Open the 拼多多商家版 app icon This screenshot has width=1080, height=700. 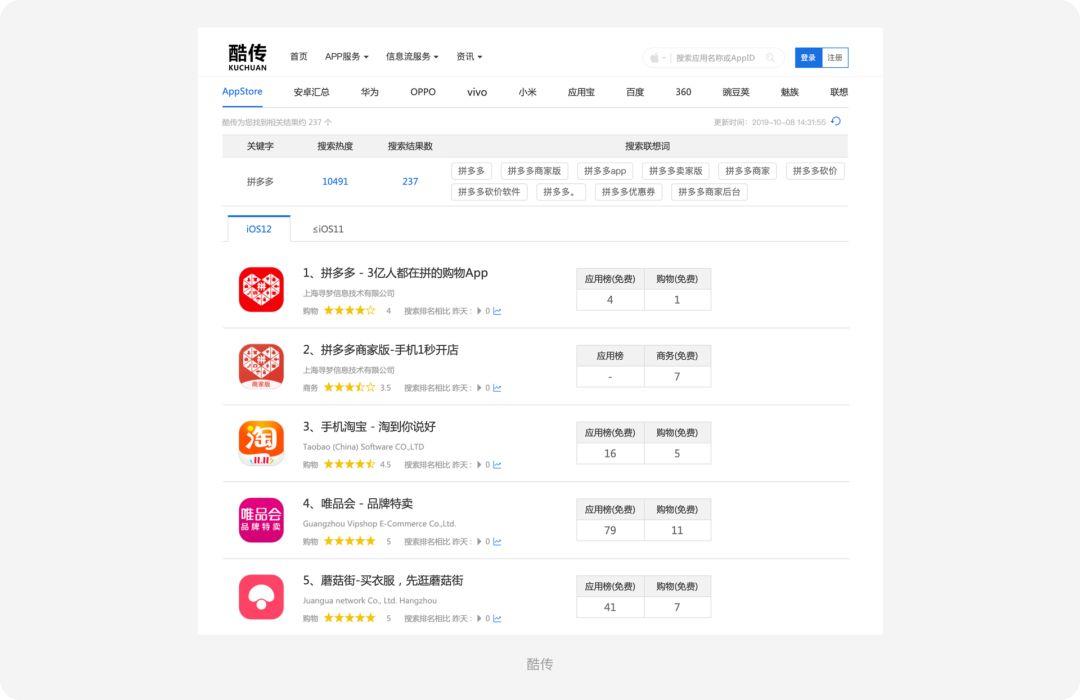coord(261,367)
